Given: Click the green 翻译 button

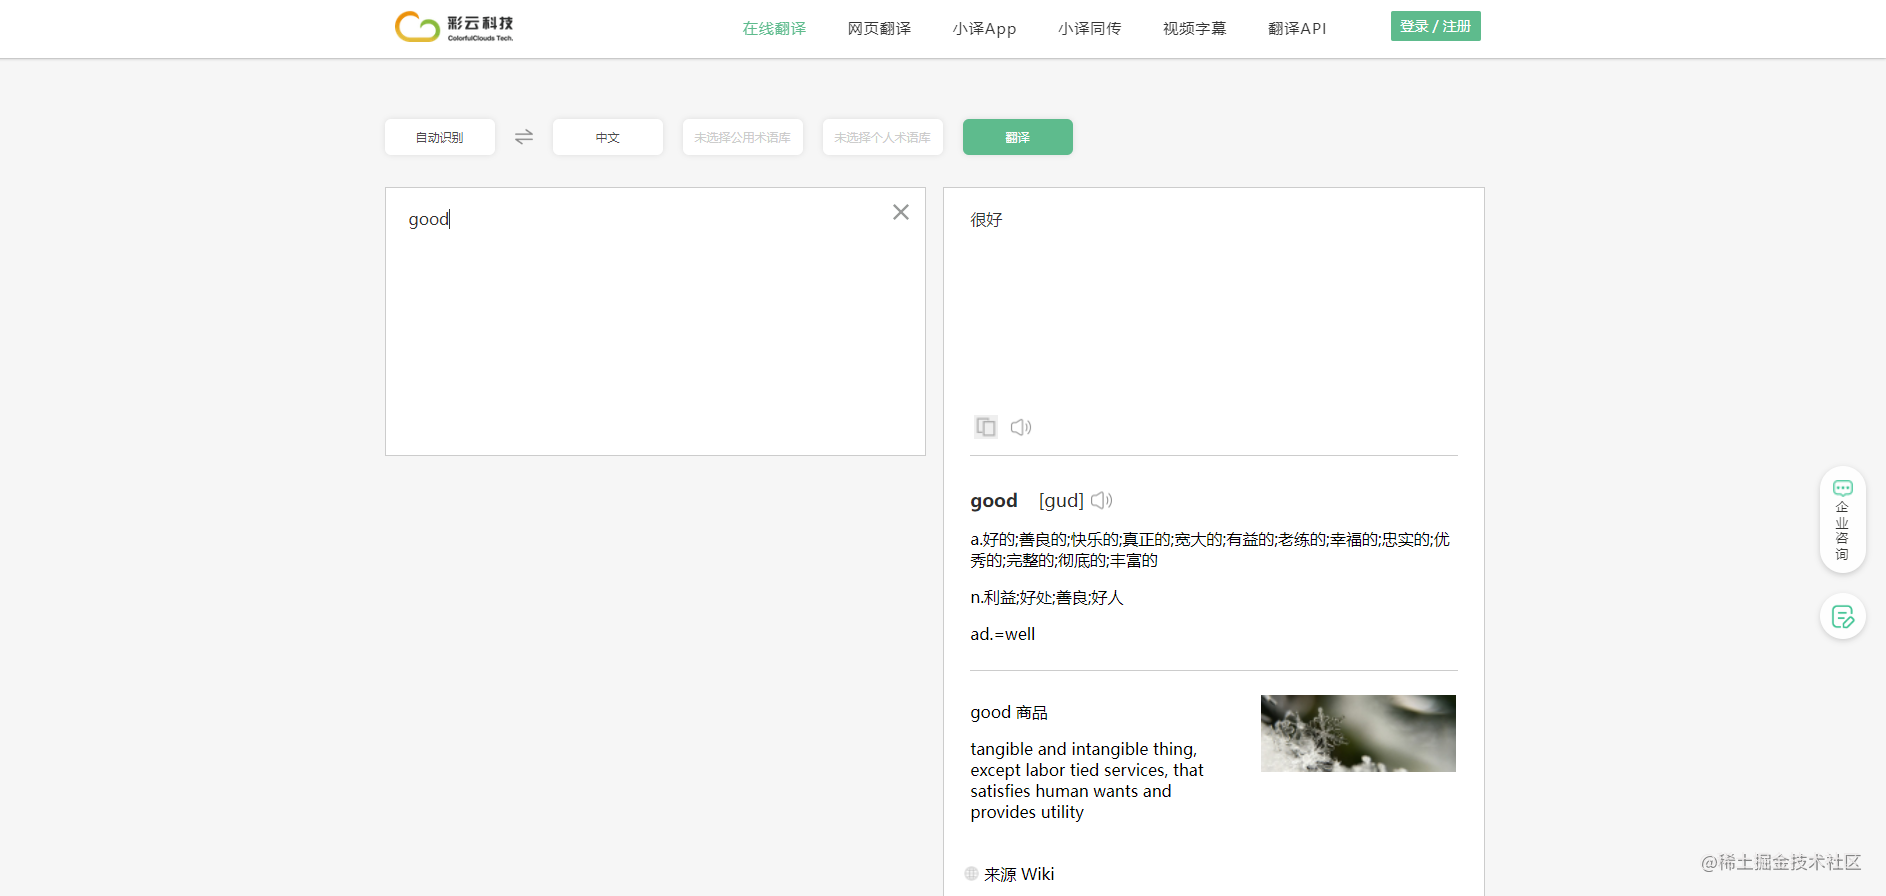Looking at the screenshot, I should pos(1018,137).
